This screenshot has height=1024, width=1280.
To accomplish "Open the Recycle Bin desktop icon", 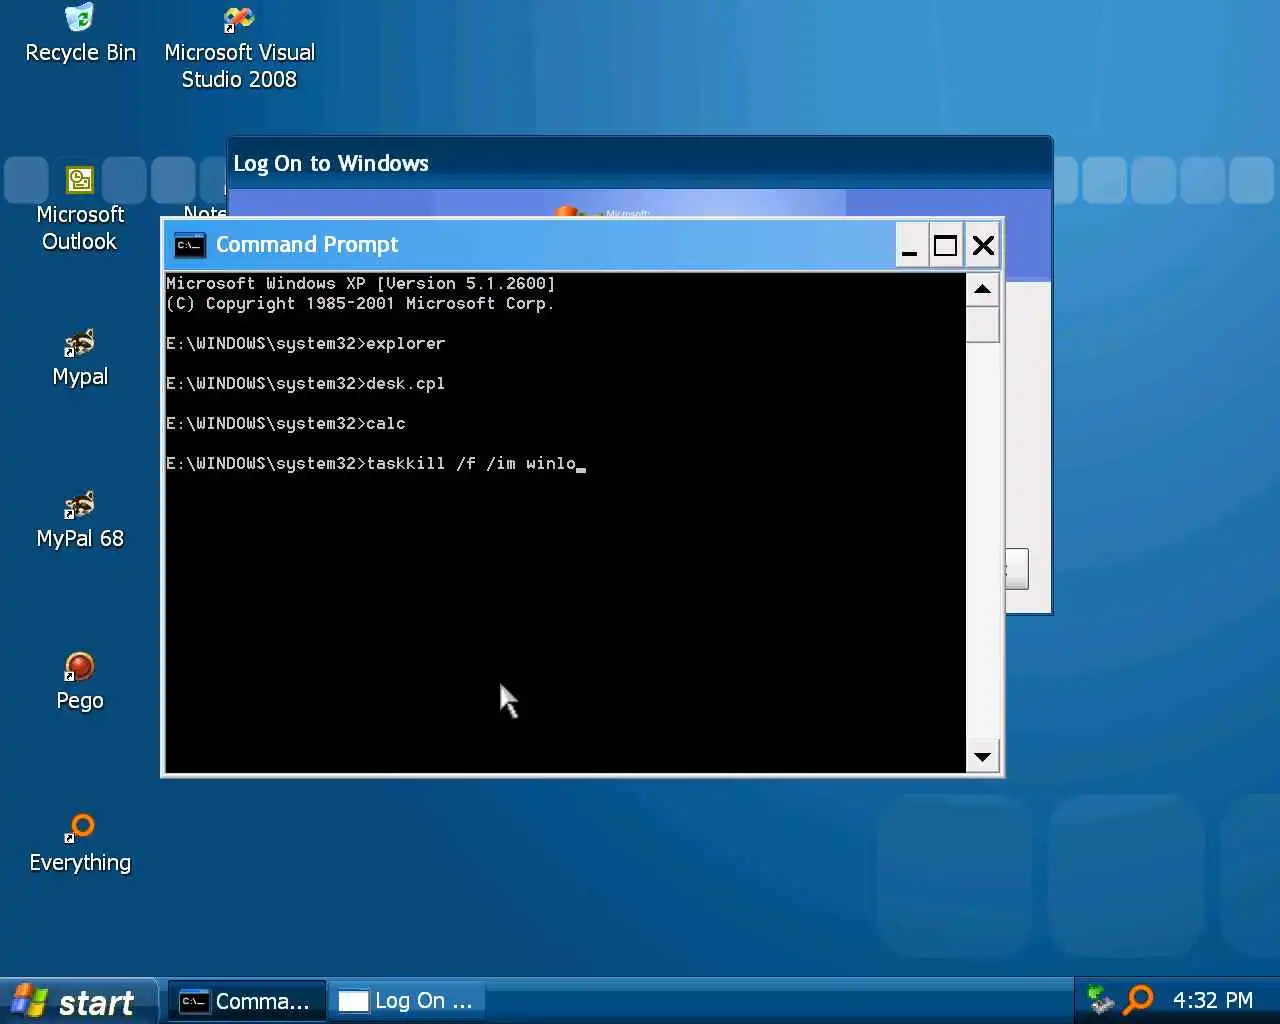I will (x=80, y=34).
